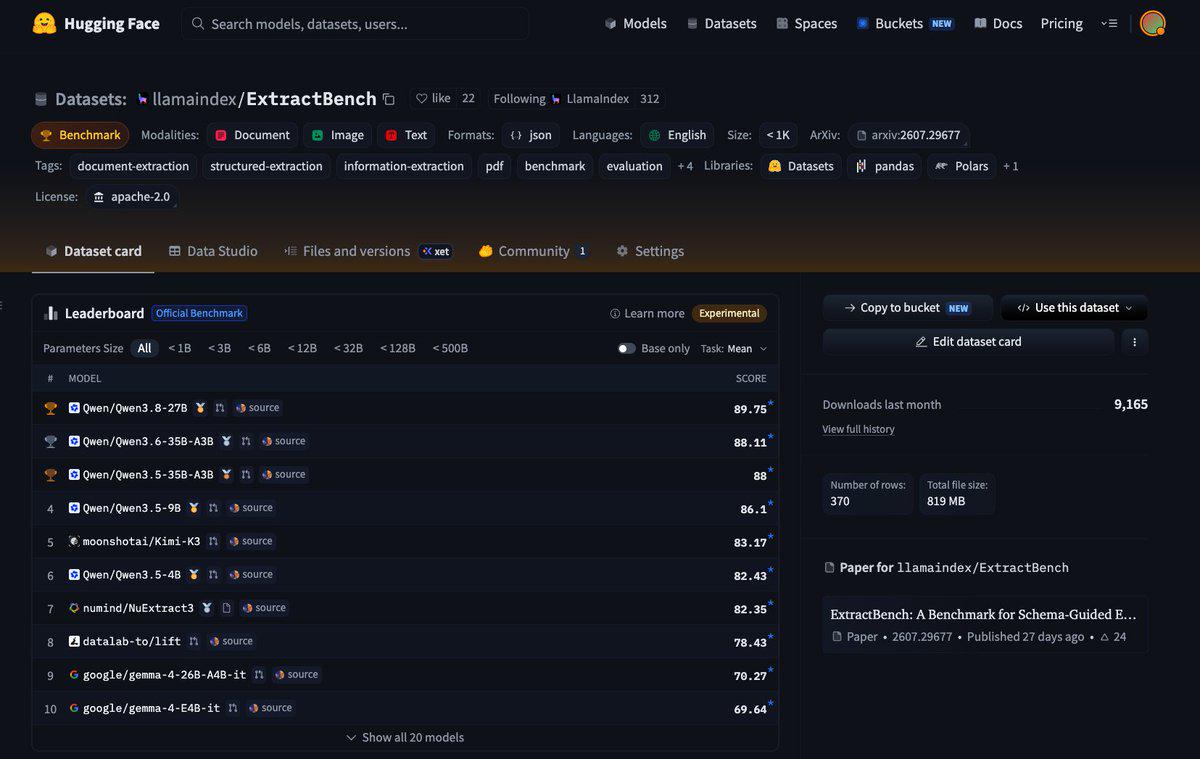Screen dimensions: 1200x759
Task: Click the medal icon for Qwen3.5-4B
Action: 193,575
